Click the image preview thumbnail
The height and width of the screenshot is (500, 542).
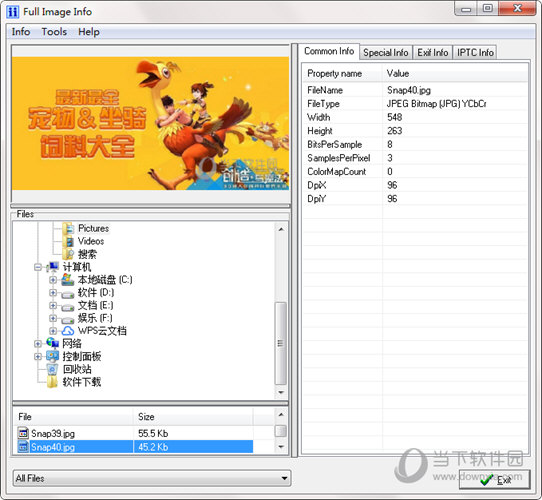[151, 123]
